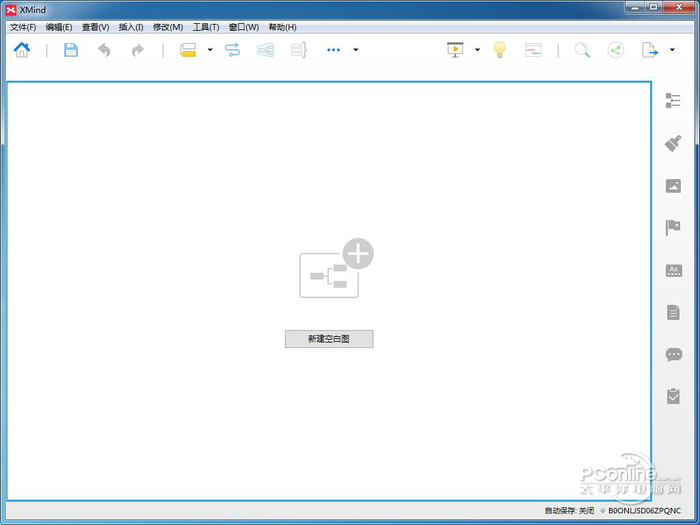Open the 编辑(E) menu
The width and height of the screenshot is (700, 525).
(x=59, y=27)
